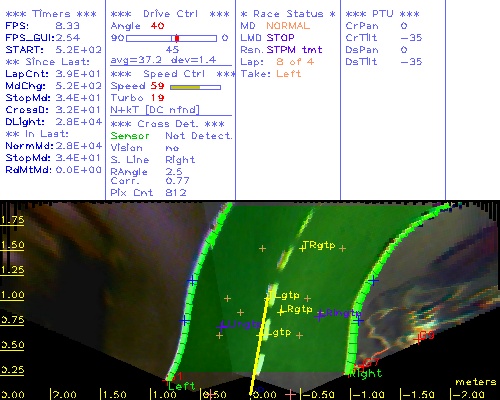Click the green Right lane label
The width and height of the screenshot is (500, 400).
(x=365, y=374)
